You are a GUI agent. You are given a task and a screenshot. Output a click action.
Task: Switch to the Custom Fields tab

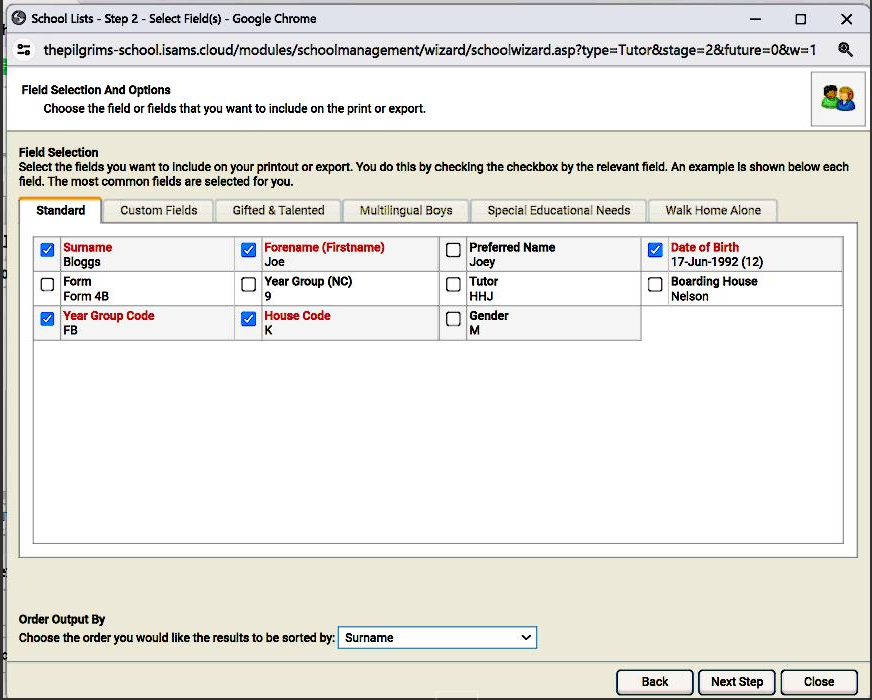coord(159,210)
